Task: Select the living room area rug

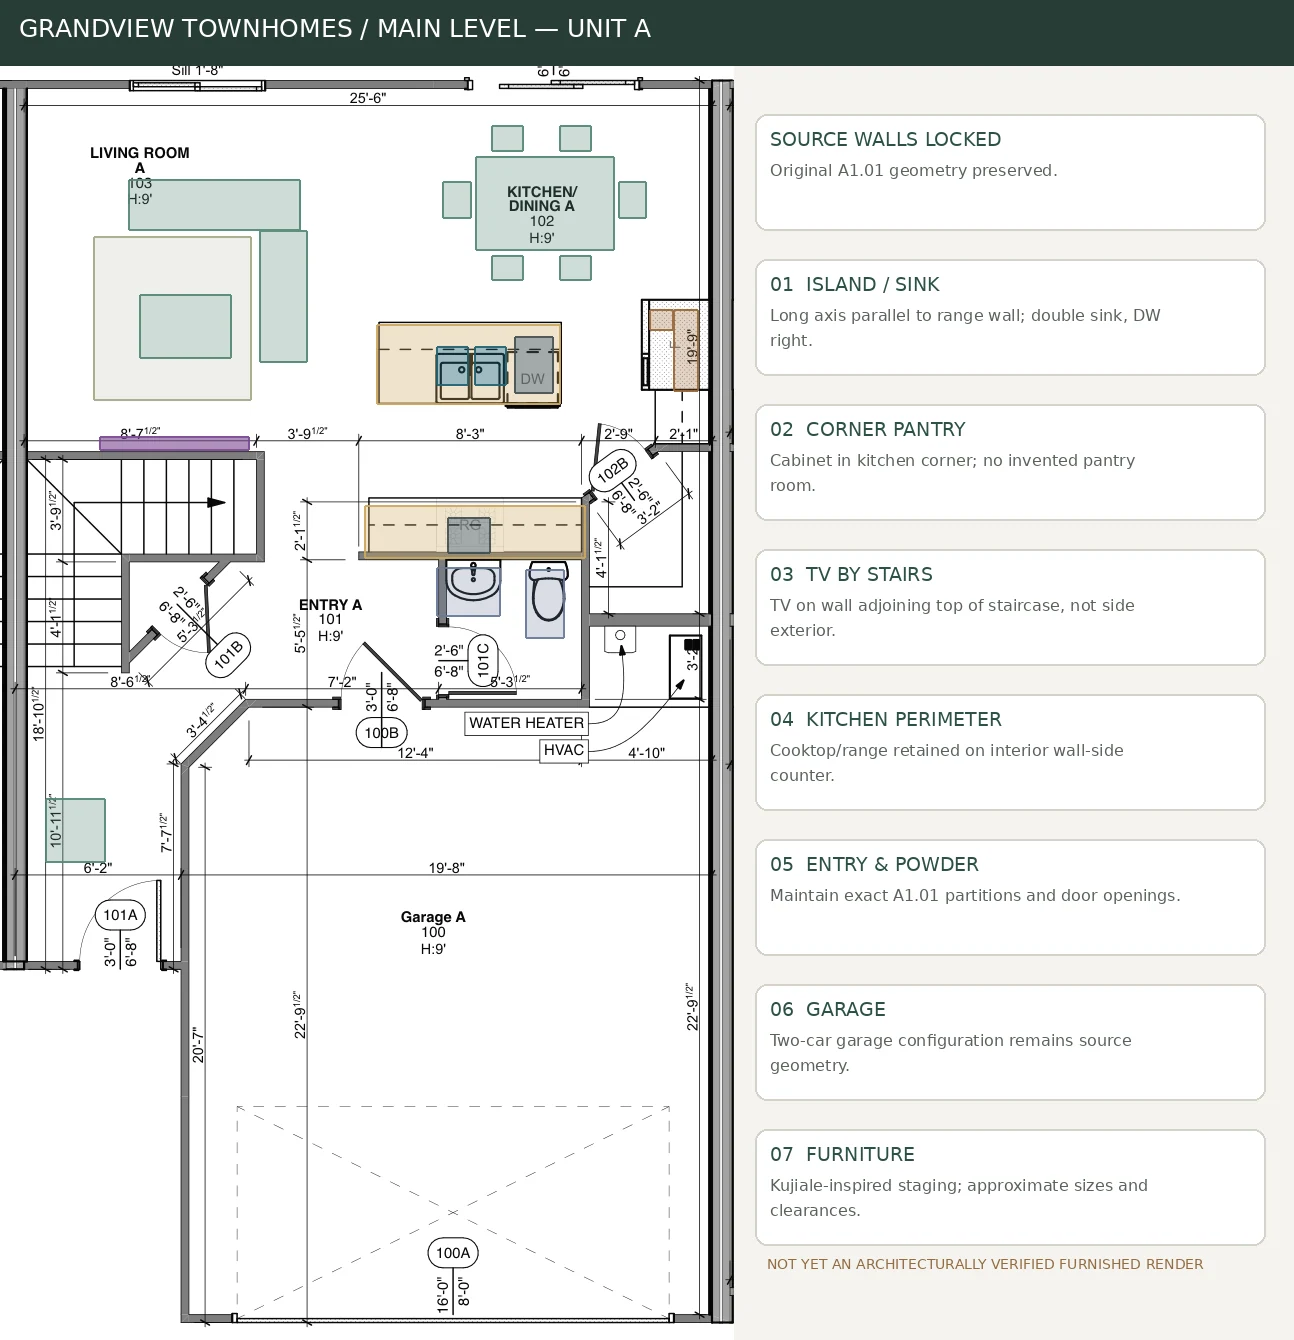Action: [x=172, y=318]
